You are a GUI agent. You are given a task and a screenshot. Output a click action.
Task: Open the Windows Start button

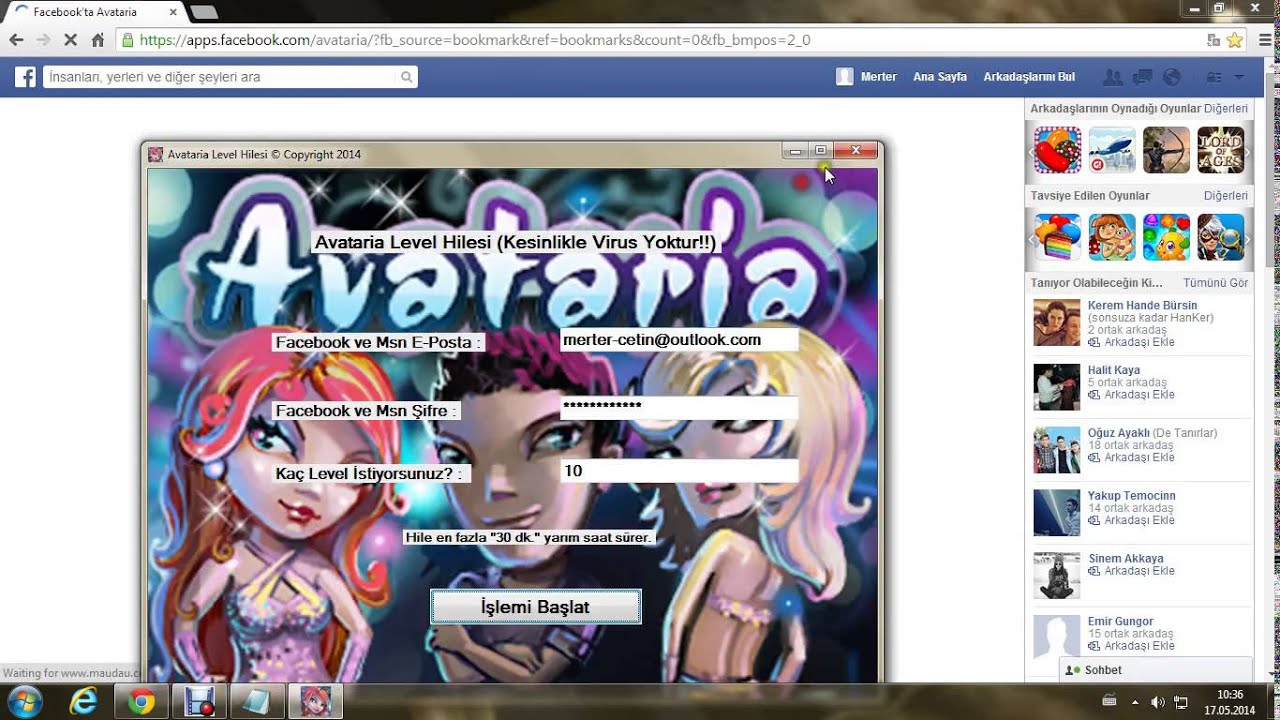click(24, 701)
